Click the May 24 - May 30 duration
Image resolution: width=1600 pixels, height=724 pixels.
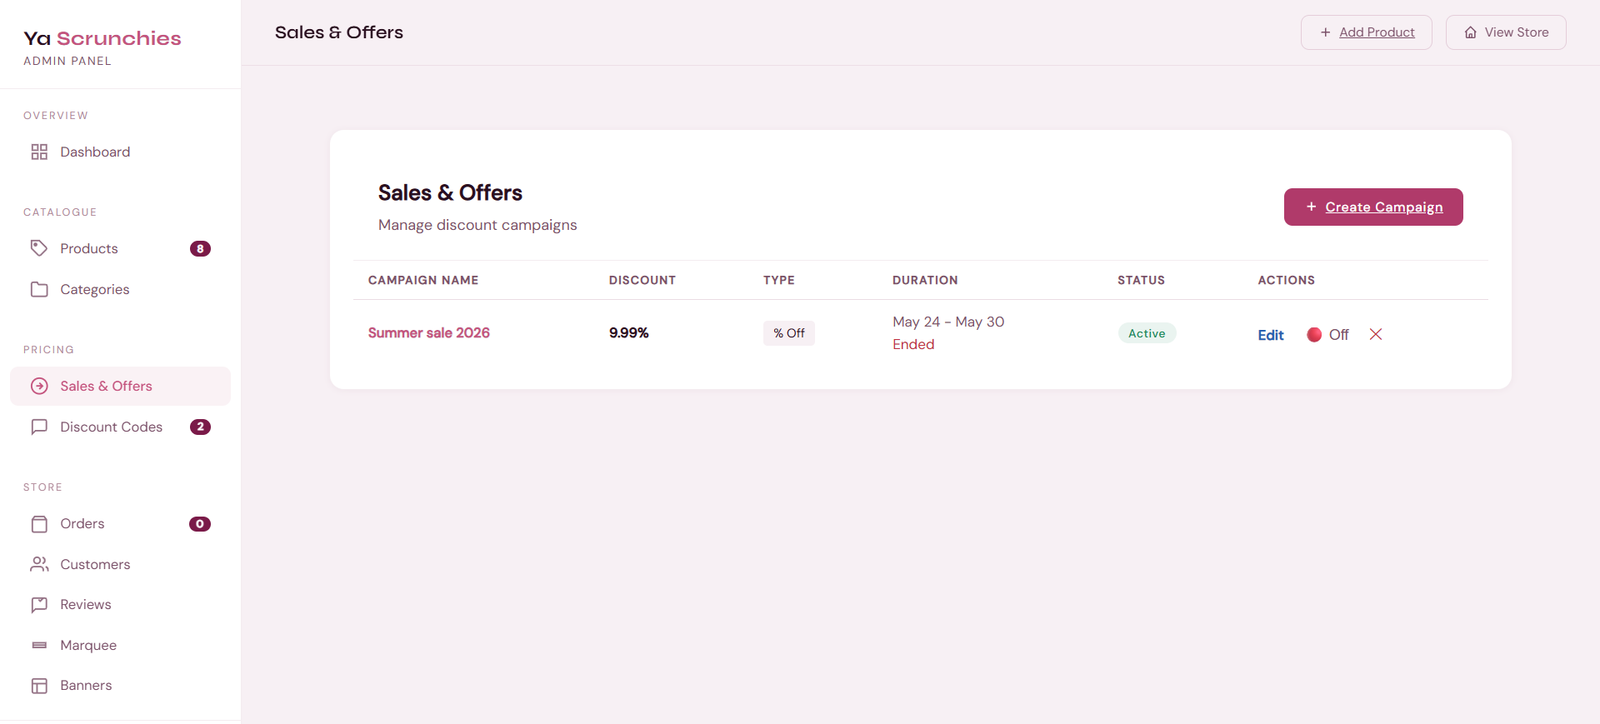[x=948, y=322]
